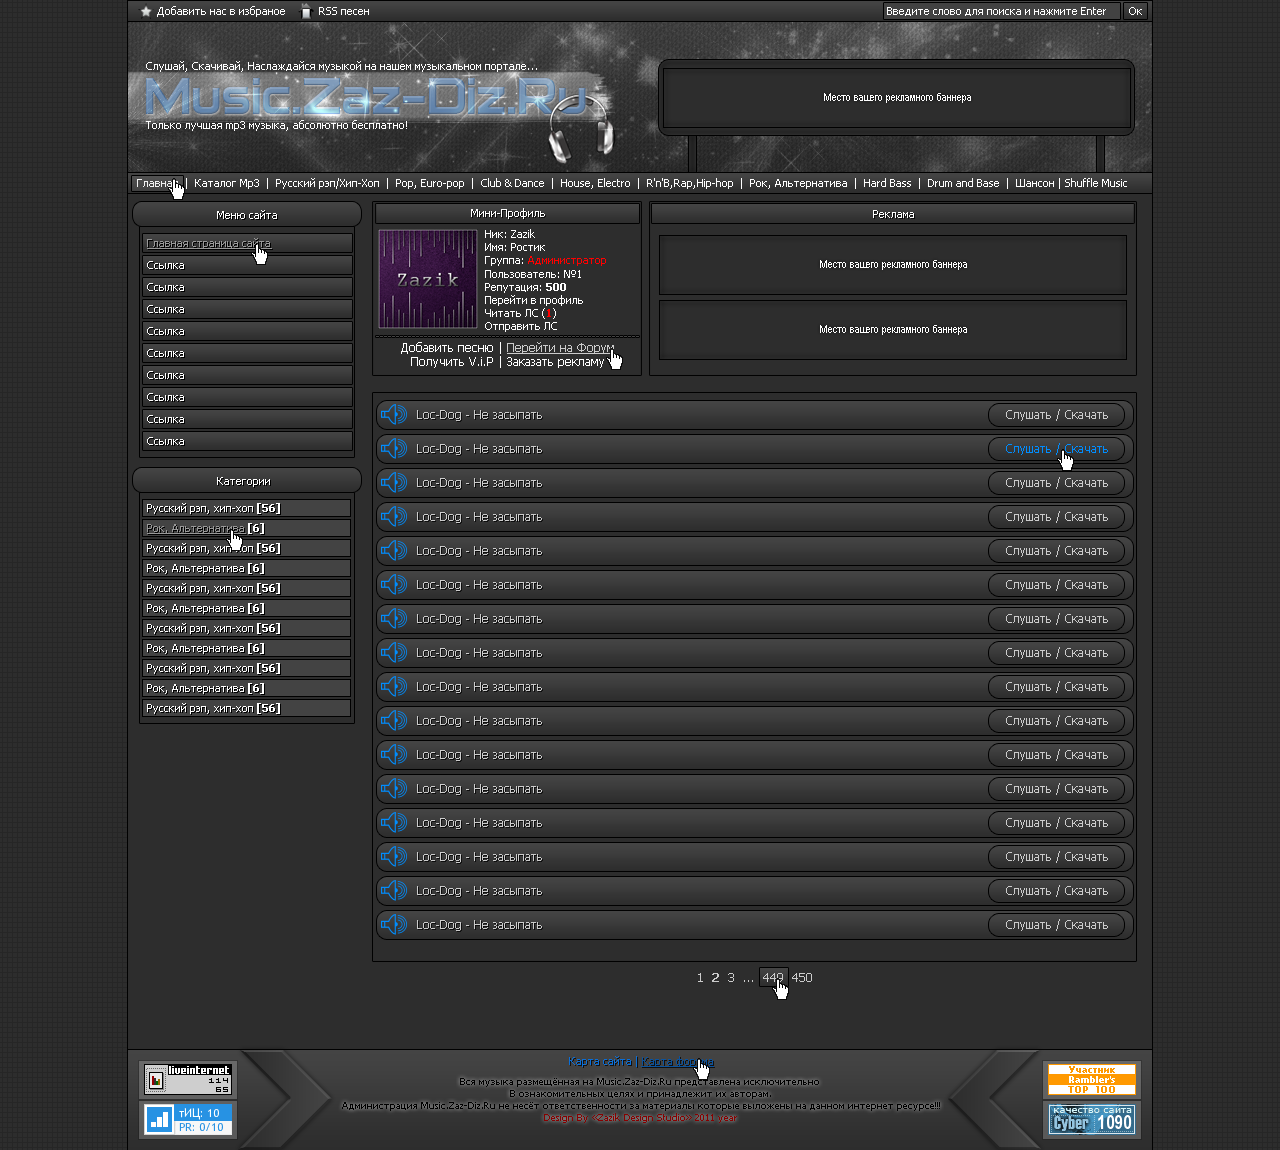This screenshot has height=1150, width=1280.
Task: Click Слушать / Скачать in the first track row
Action: tap(1056, 415)
